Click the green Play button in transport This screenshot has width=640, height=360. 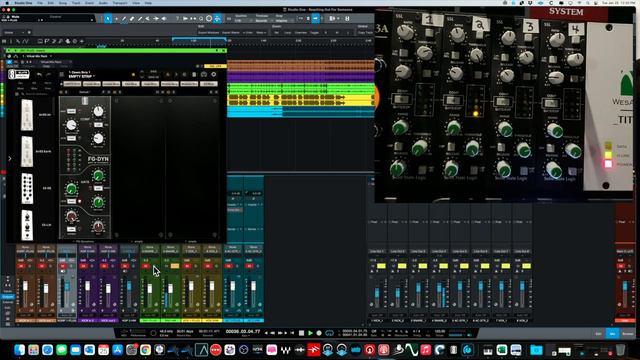tap(310, 333)
